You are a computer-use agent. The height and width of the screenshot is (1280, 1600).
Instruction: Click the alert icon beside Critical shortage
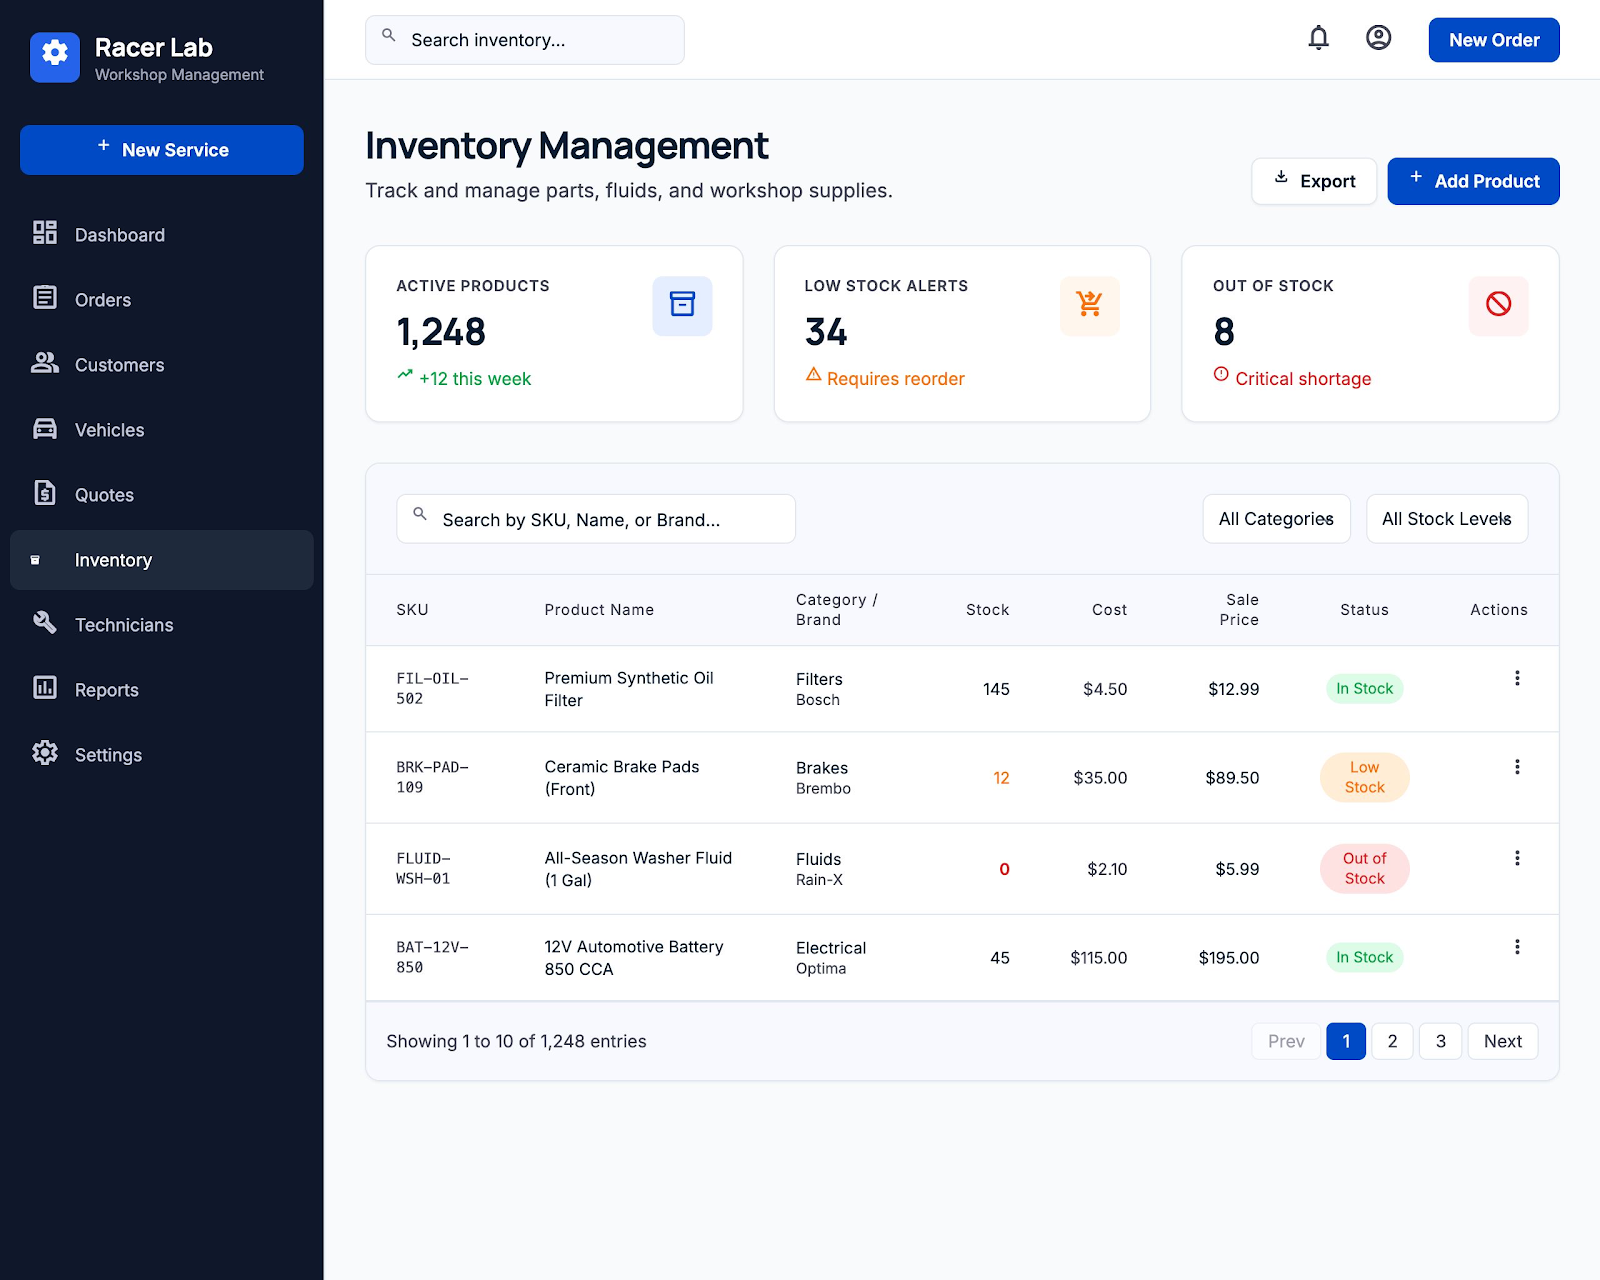pos(1221,375)
